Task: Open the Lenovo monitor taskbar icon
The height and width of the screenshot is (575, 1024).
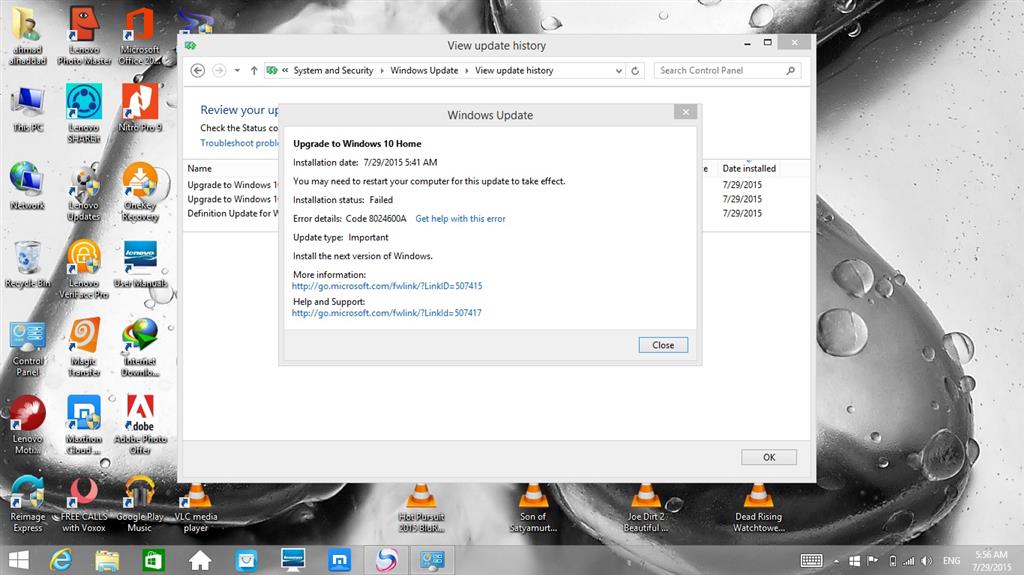Action: (x=293, y=560)
